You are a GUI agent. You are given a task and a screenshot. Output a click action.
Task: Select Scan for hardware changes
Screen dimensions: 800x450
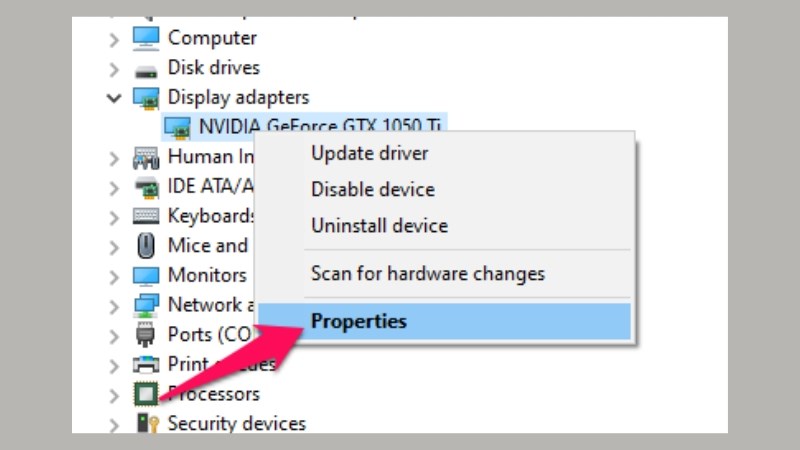click(427, 273)
